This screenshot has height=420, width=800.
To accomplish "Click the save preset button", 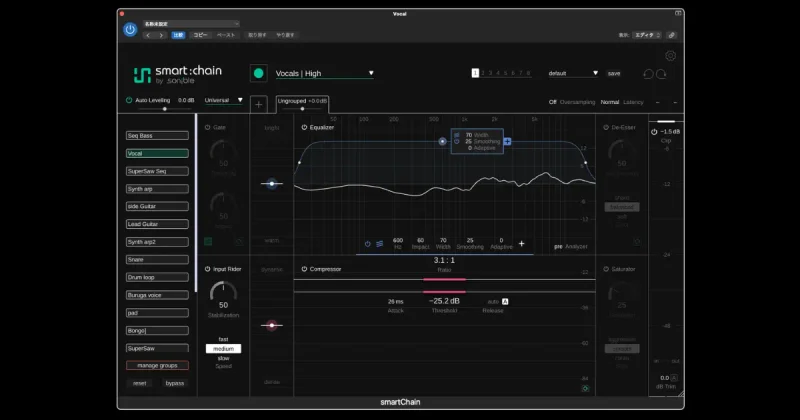I will [x=614, y=73].
